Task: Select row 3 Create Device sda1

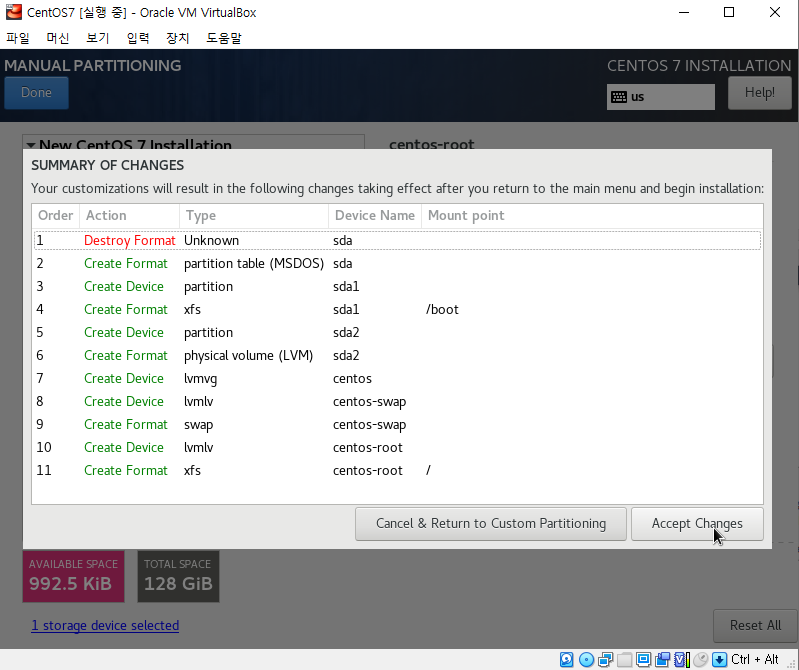Action: [x=397, y=286]
